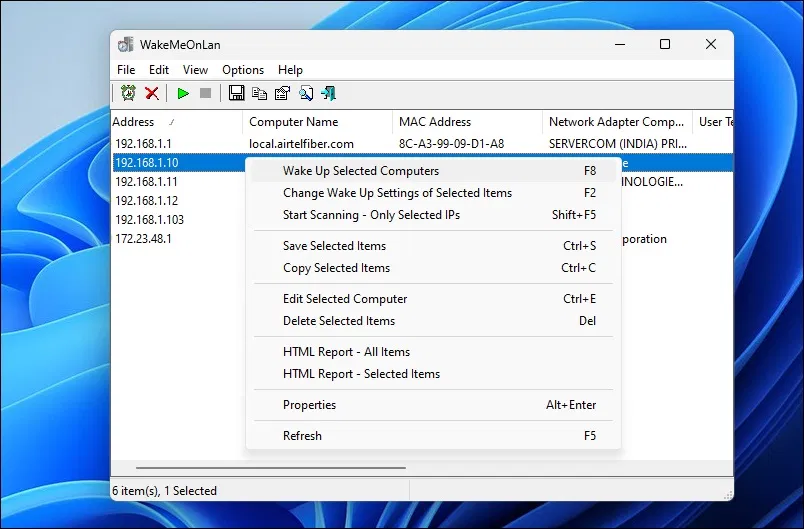Select Change Wake Up Settings of Selected Items
Viewport: 804px width, 529px height.
[397, 193]
